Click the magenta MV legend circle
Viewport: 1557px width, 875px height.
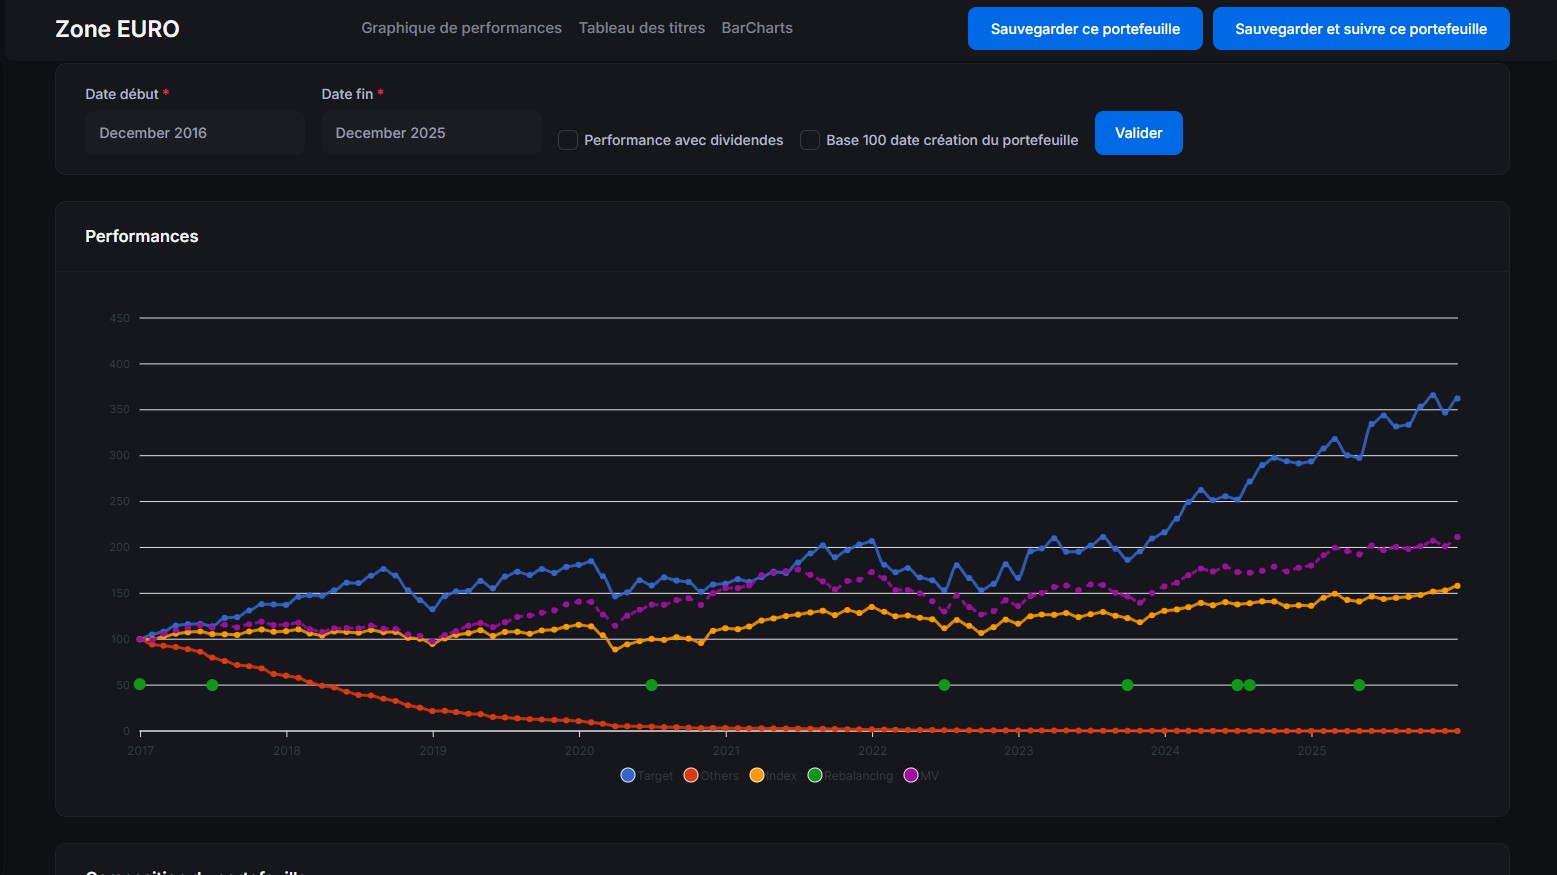pos(910,774)
